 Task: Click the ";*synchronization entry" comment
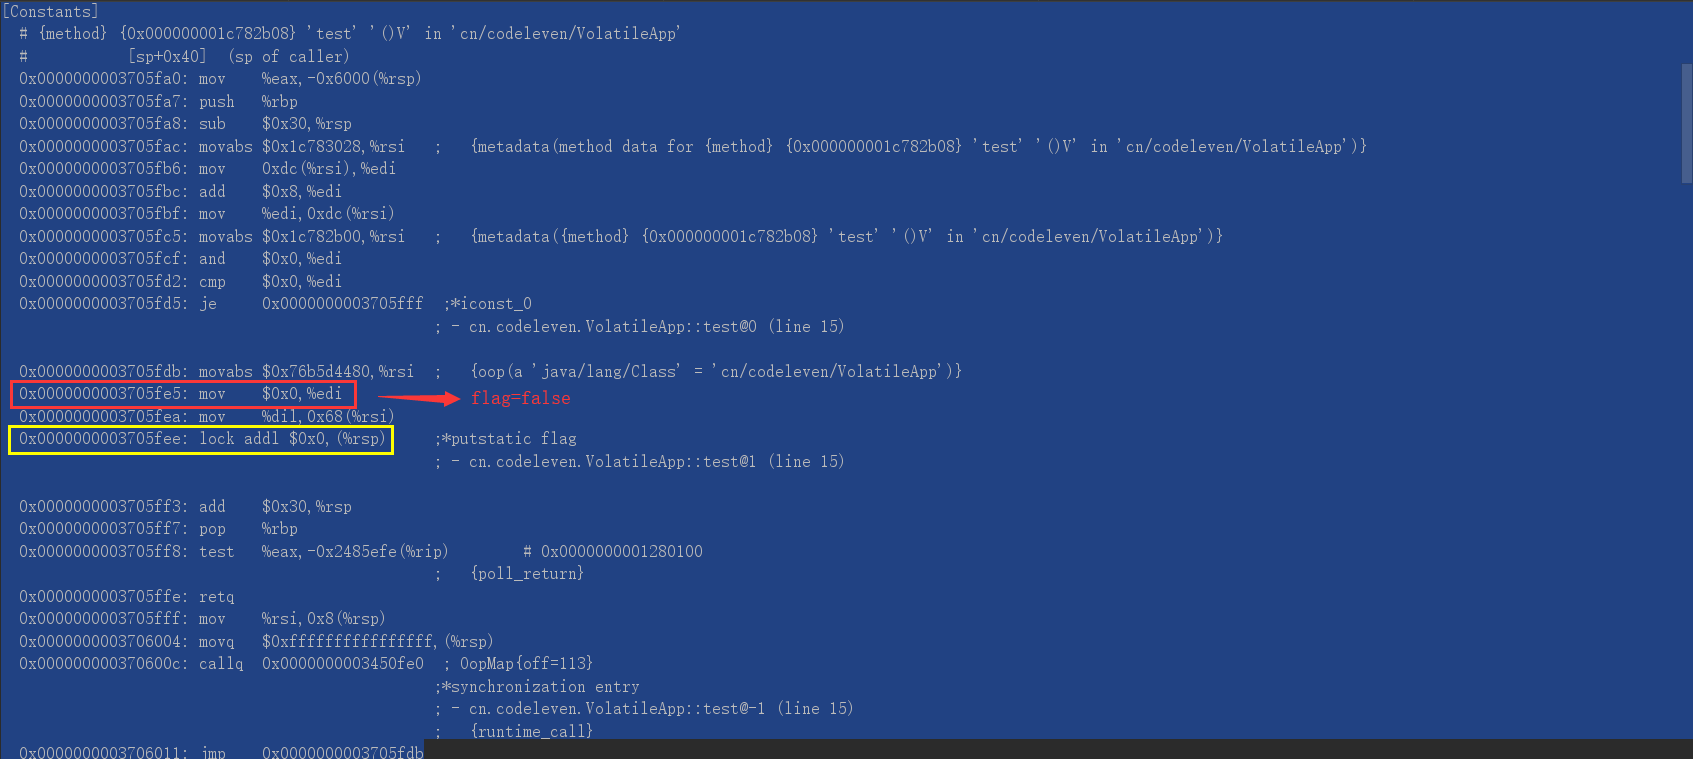click(537, 687)
